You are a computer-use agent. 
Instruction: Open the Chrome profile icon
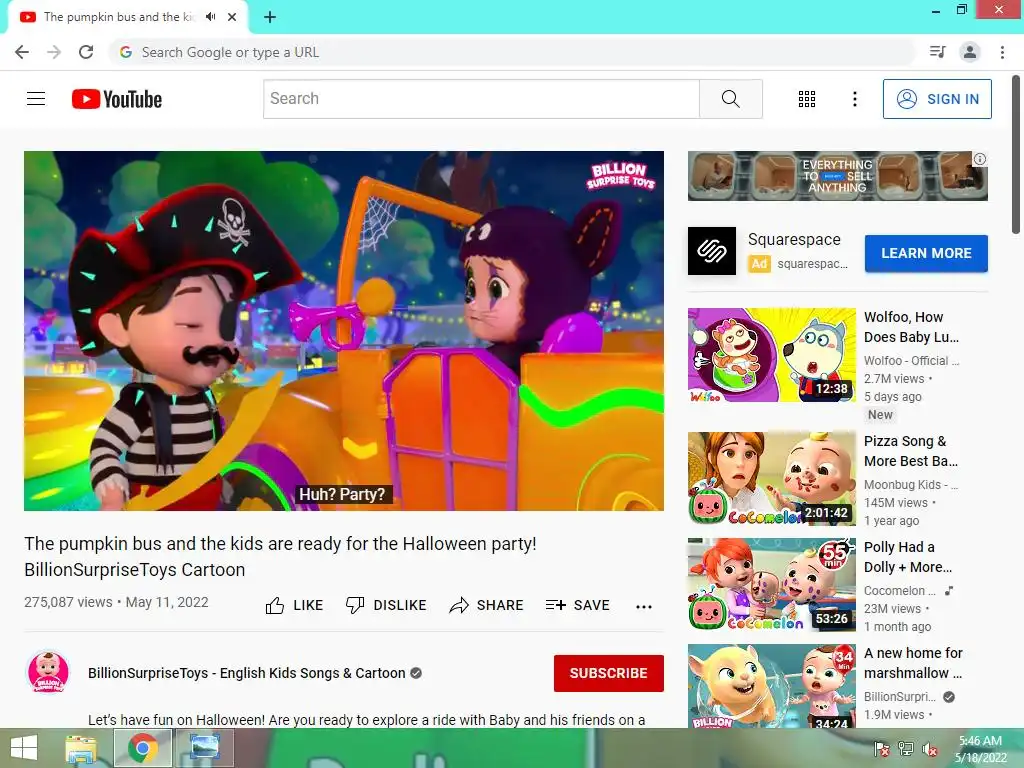click(x=970, y=52)
